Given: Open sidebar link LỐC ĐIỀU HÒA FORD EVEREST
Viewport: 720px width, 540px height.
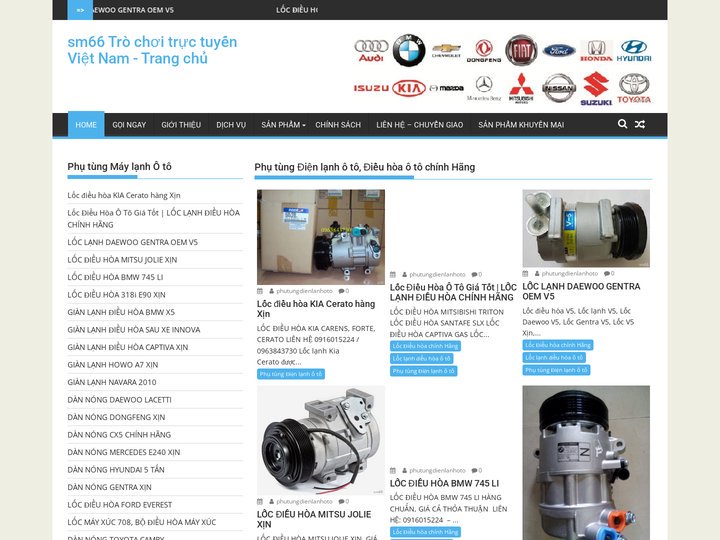Looking at the screenshot, I should tap(119, 504).
